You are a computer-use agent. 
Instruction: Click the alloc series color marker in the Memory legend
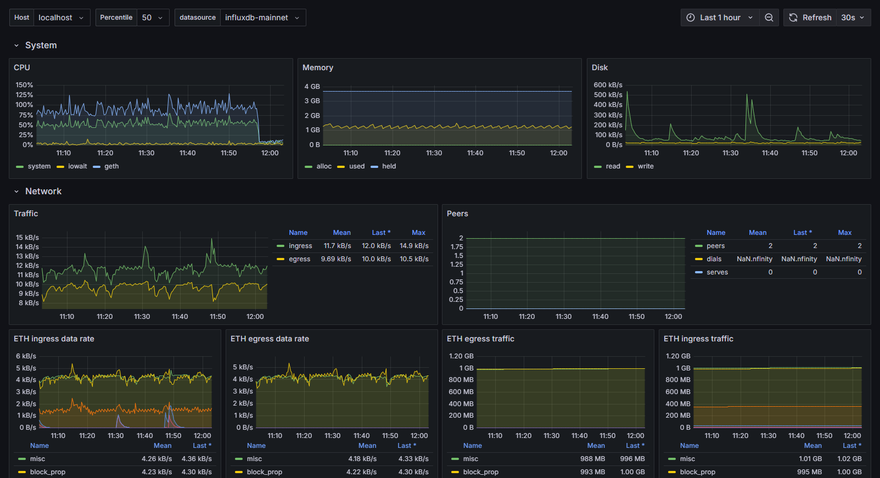[x=309, y=166]
